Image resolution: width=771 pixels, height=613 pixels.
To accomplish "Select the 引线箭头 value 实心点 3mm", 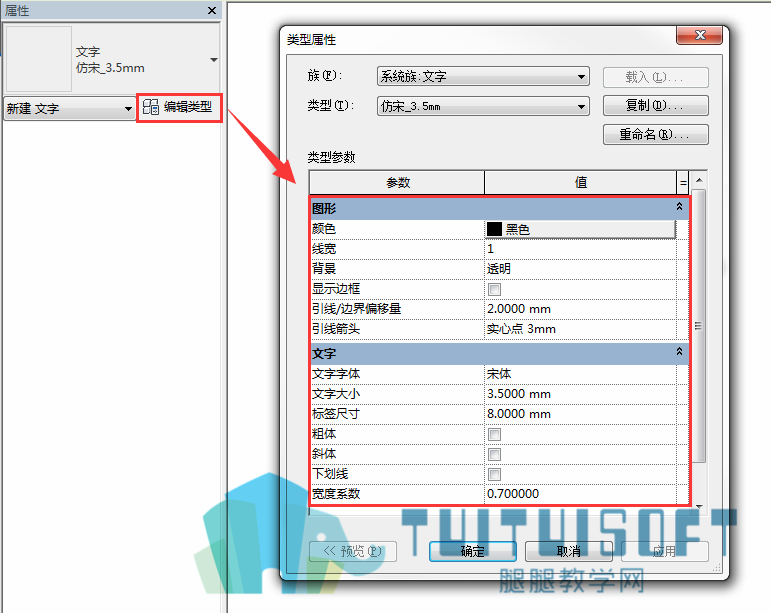I will click(580, 329).
